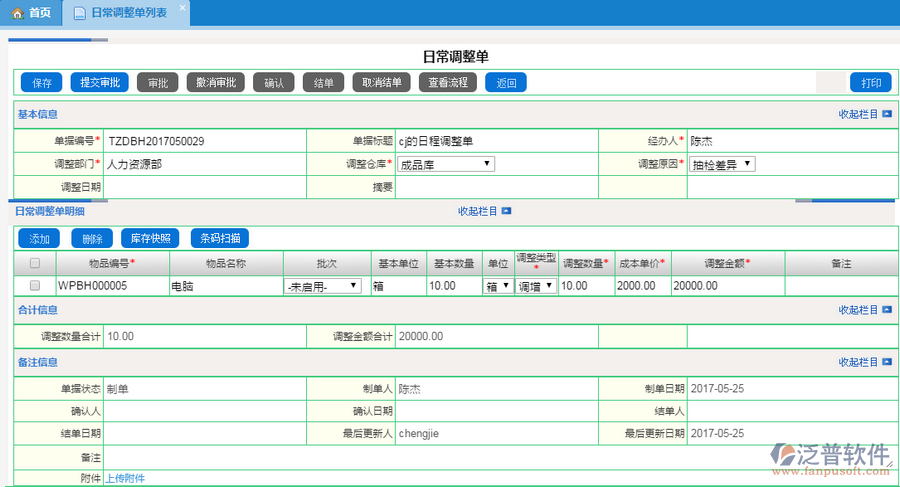Click the 保存 button
The height and width of the screenshot is (487, 900).
click(x=41, y=83)
